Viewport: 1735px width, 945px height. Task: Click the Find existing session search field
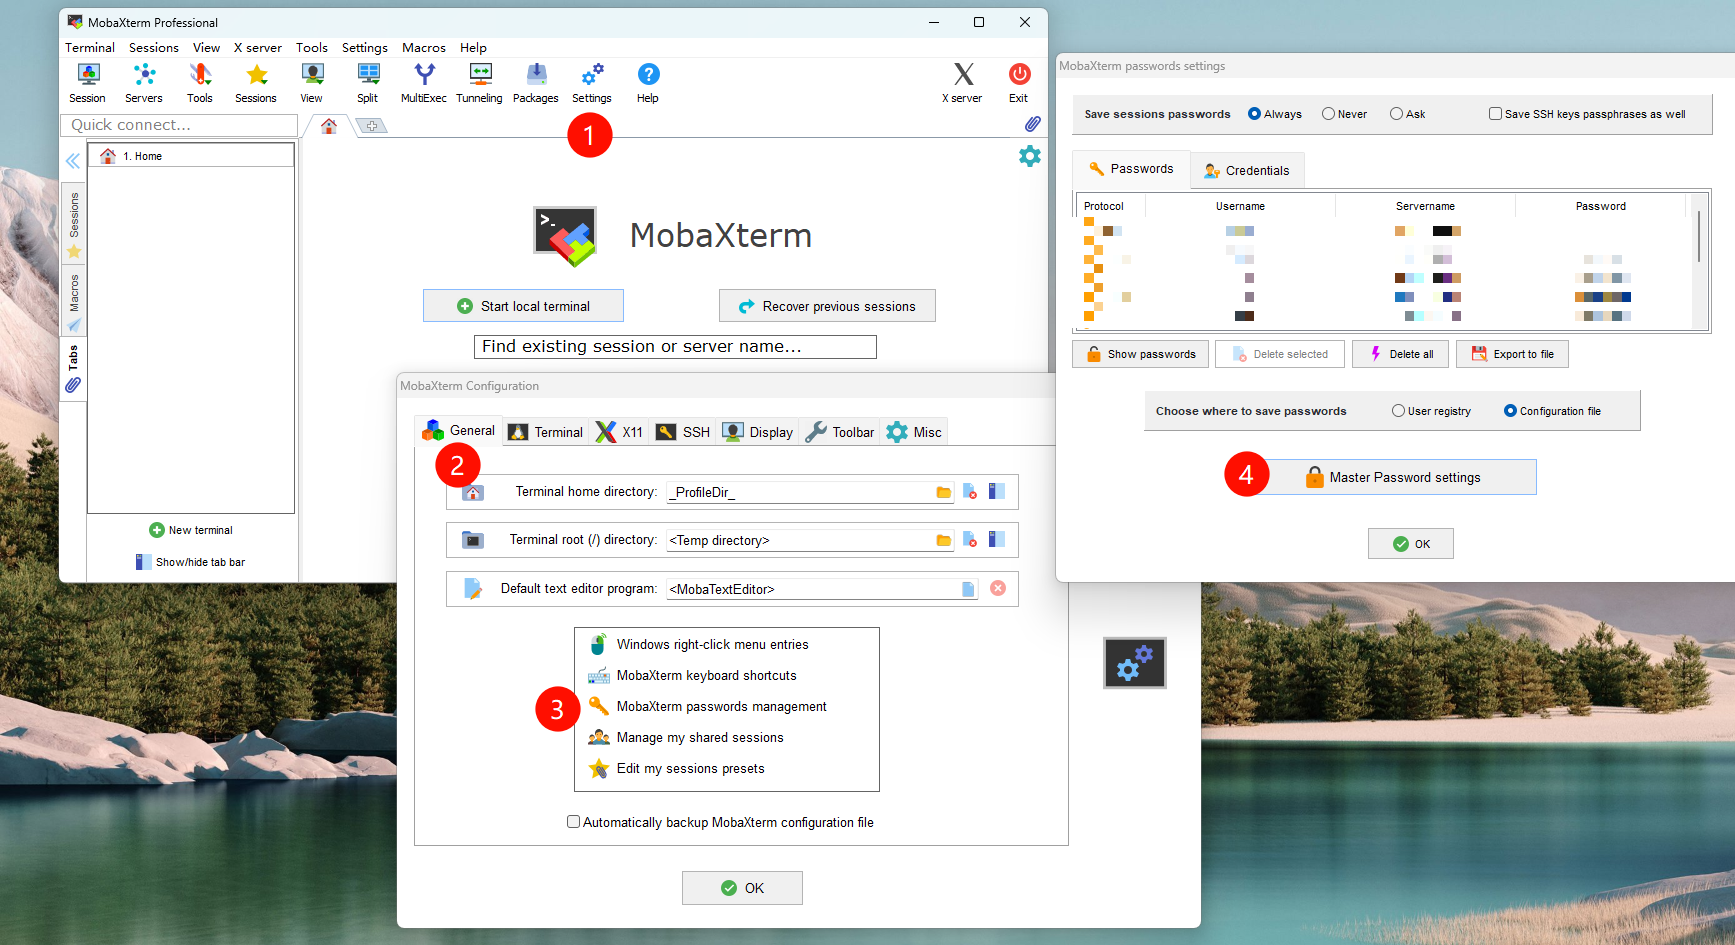(x=675, y=347)
